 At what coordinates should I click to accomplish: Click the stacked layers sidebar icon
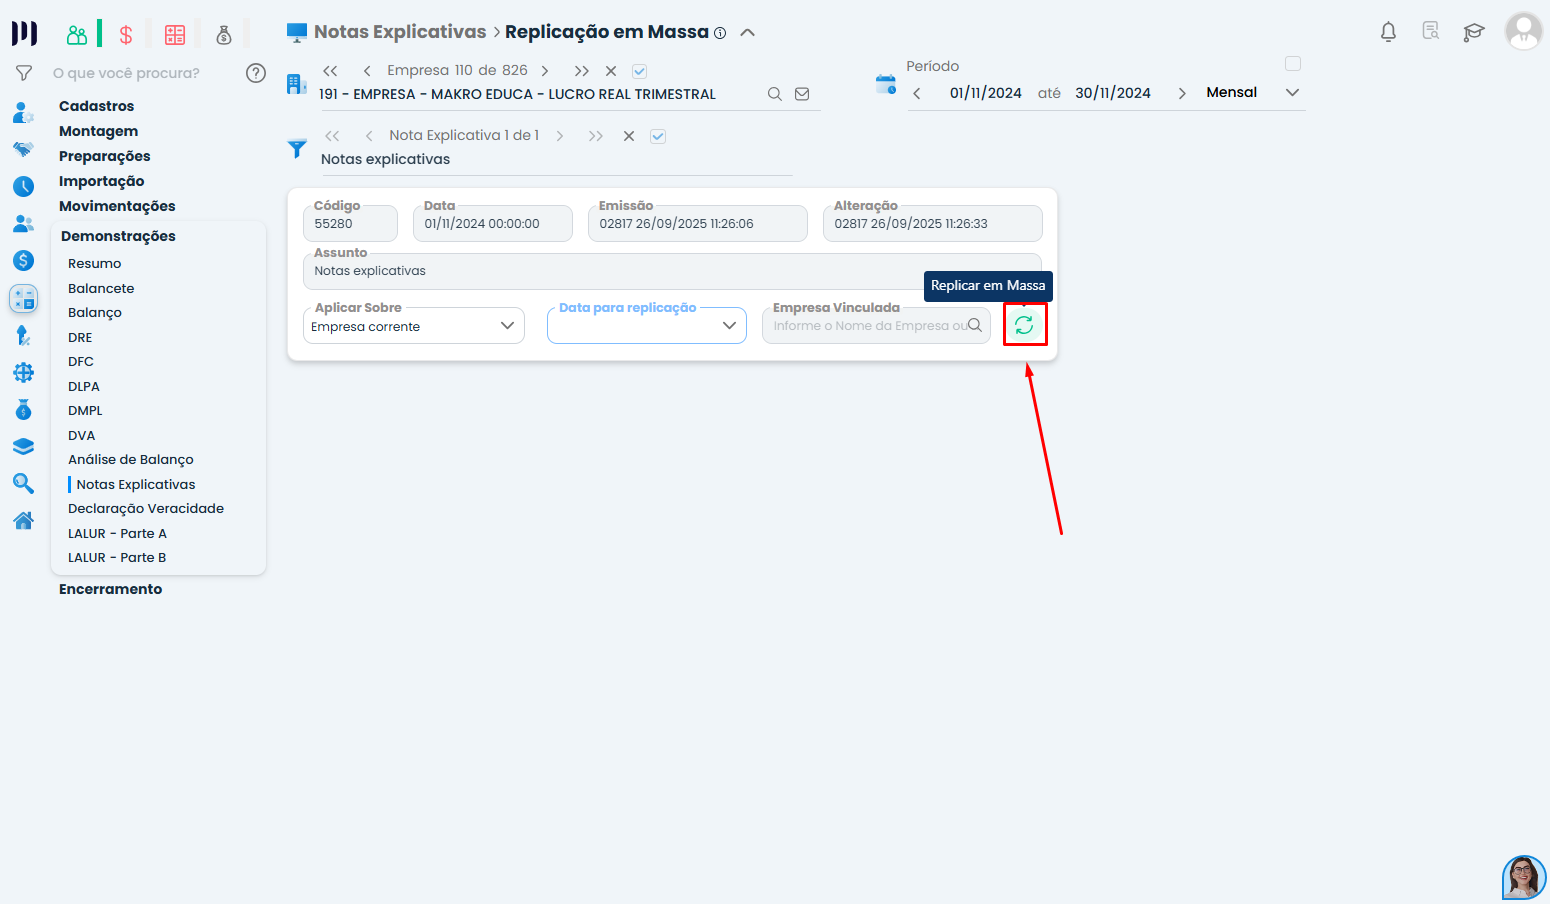point(24,446)
